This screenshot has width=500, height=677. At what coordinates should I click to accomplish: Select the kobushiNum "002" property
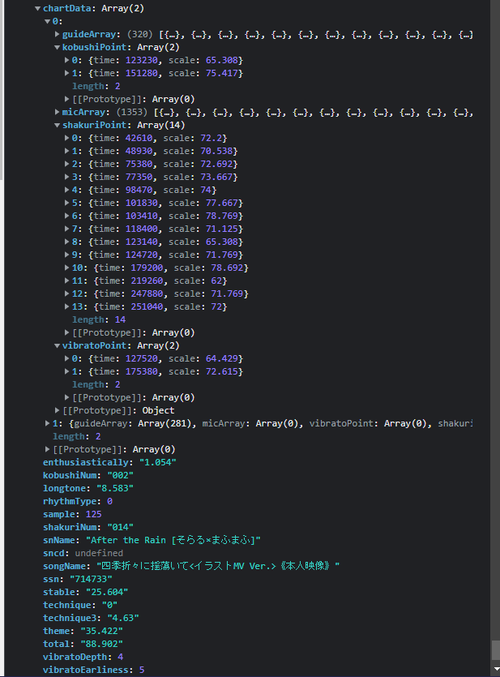coord(88,475)
